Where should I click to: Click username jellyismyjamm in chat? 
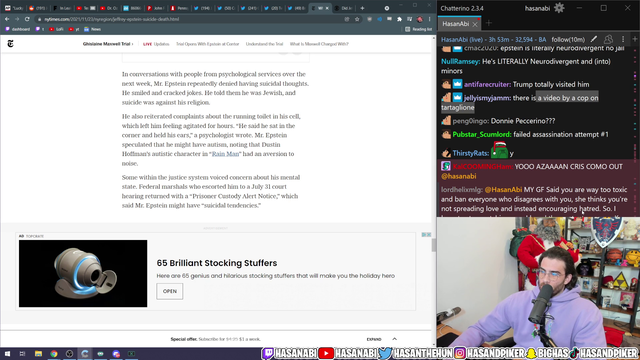(487, 98)
